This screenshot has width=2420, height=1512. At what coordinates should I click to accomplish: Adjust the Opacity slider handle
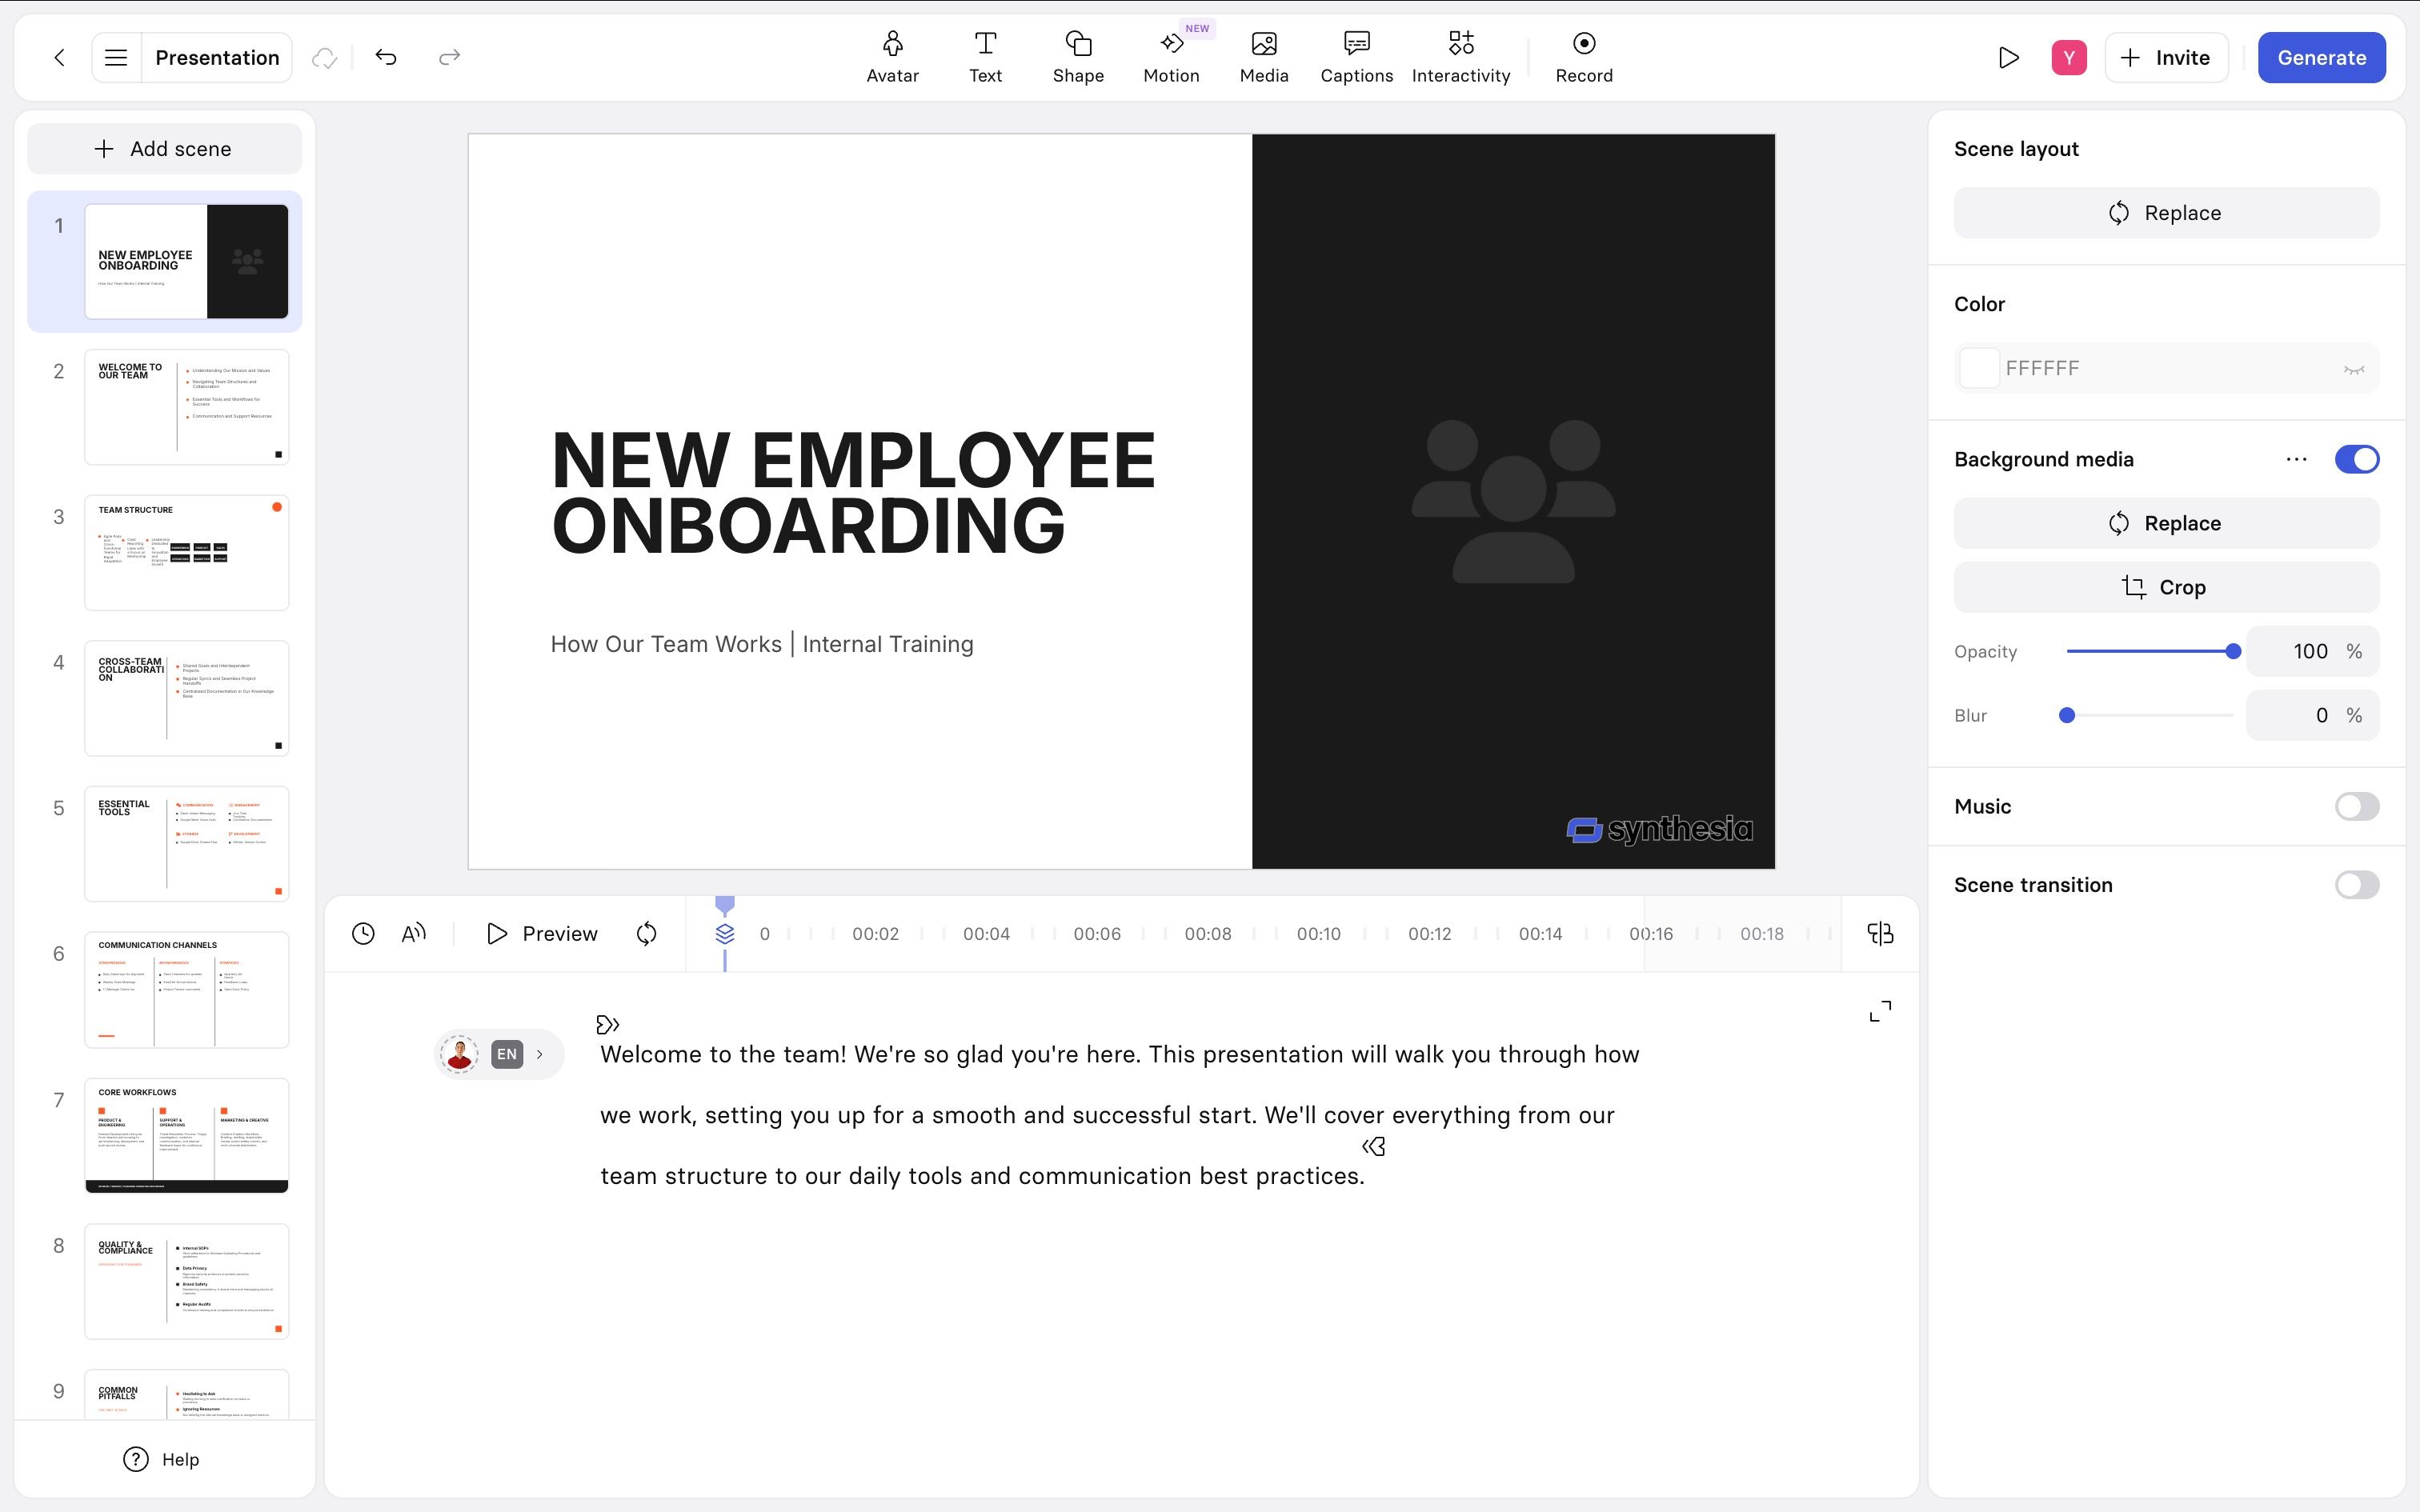pos(2233,651)
